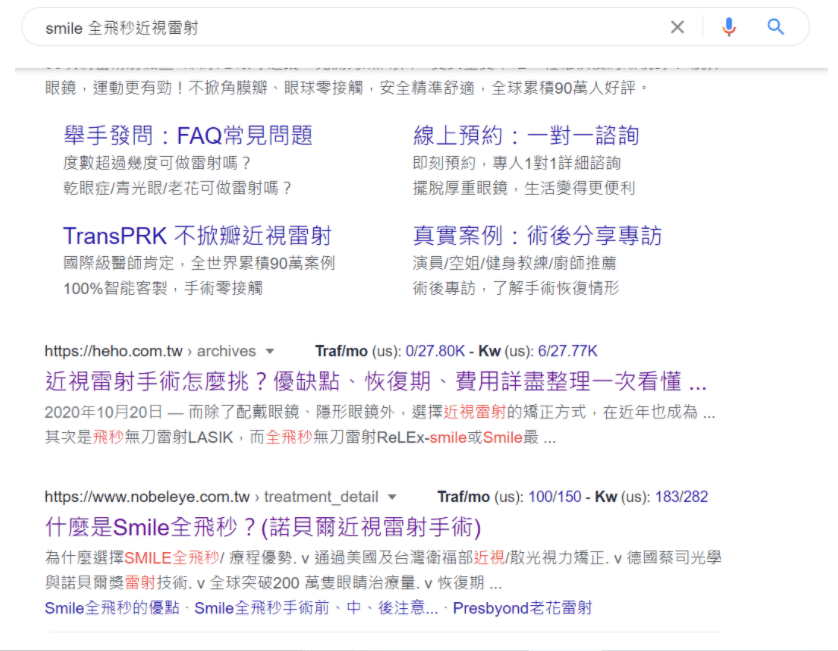Screen dimensions: 838x651
Task: Open the 真實案例：術後分享專訪 sitelink
Action: point(537,235)
